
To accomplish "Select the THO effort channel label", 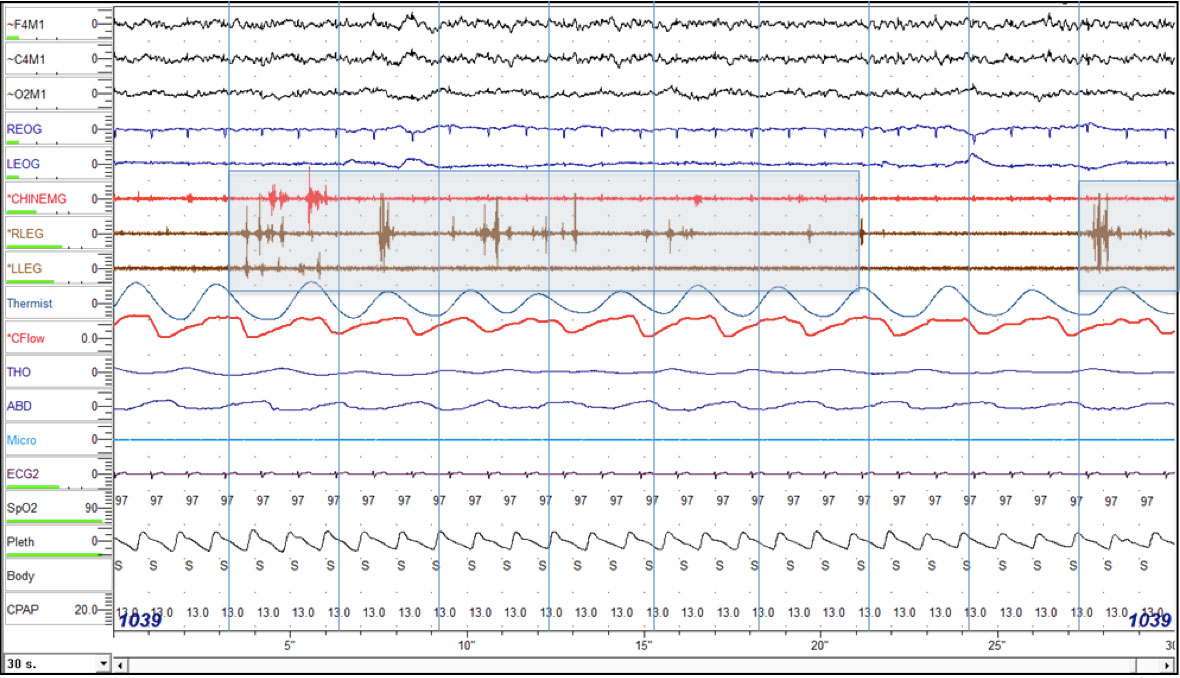I will pyautogui.click(x=19, y=372).
